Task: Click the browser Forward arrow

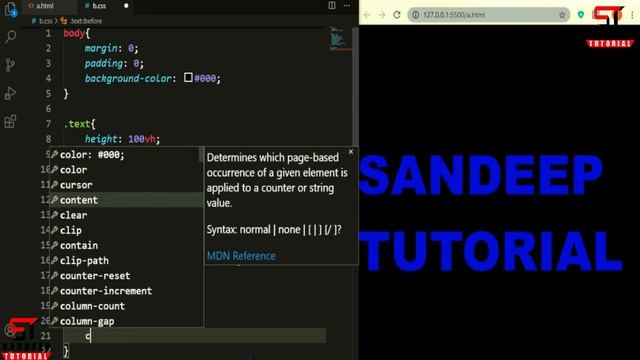Action: 382,15
